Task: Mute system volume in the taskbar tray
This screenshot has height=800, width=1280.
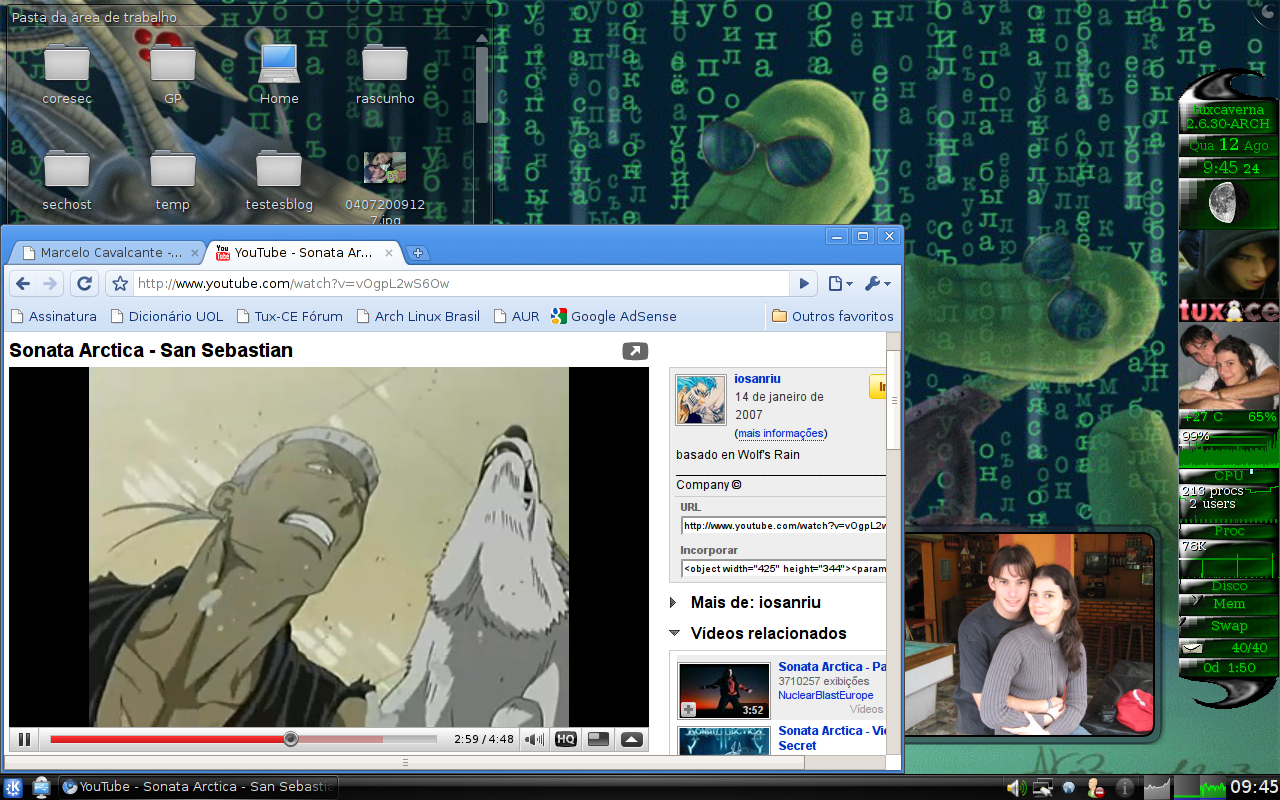Action: pyautogui.click(x=1016, y=787)
